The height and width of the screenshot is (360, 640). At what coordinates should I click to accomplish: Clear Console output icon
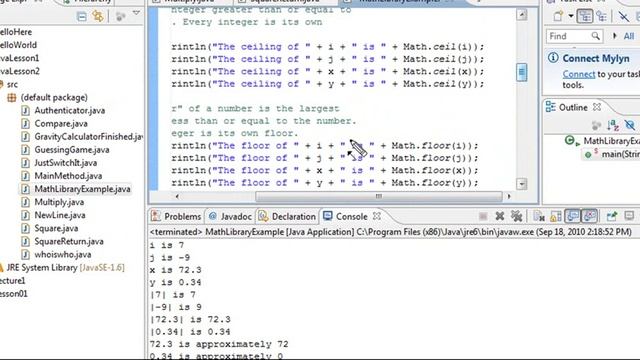click(539, 216)
